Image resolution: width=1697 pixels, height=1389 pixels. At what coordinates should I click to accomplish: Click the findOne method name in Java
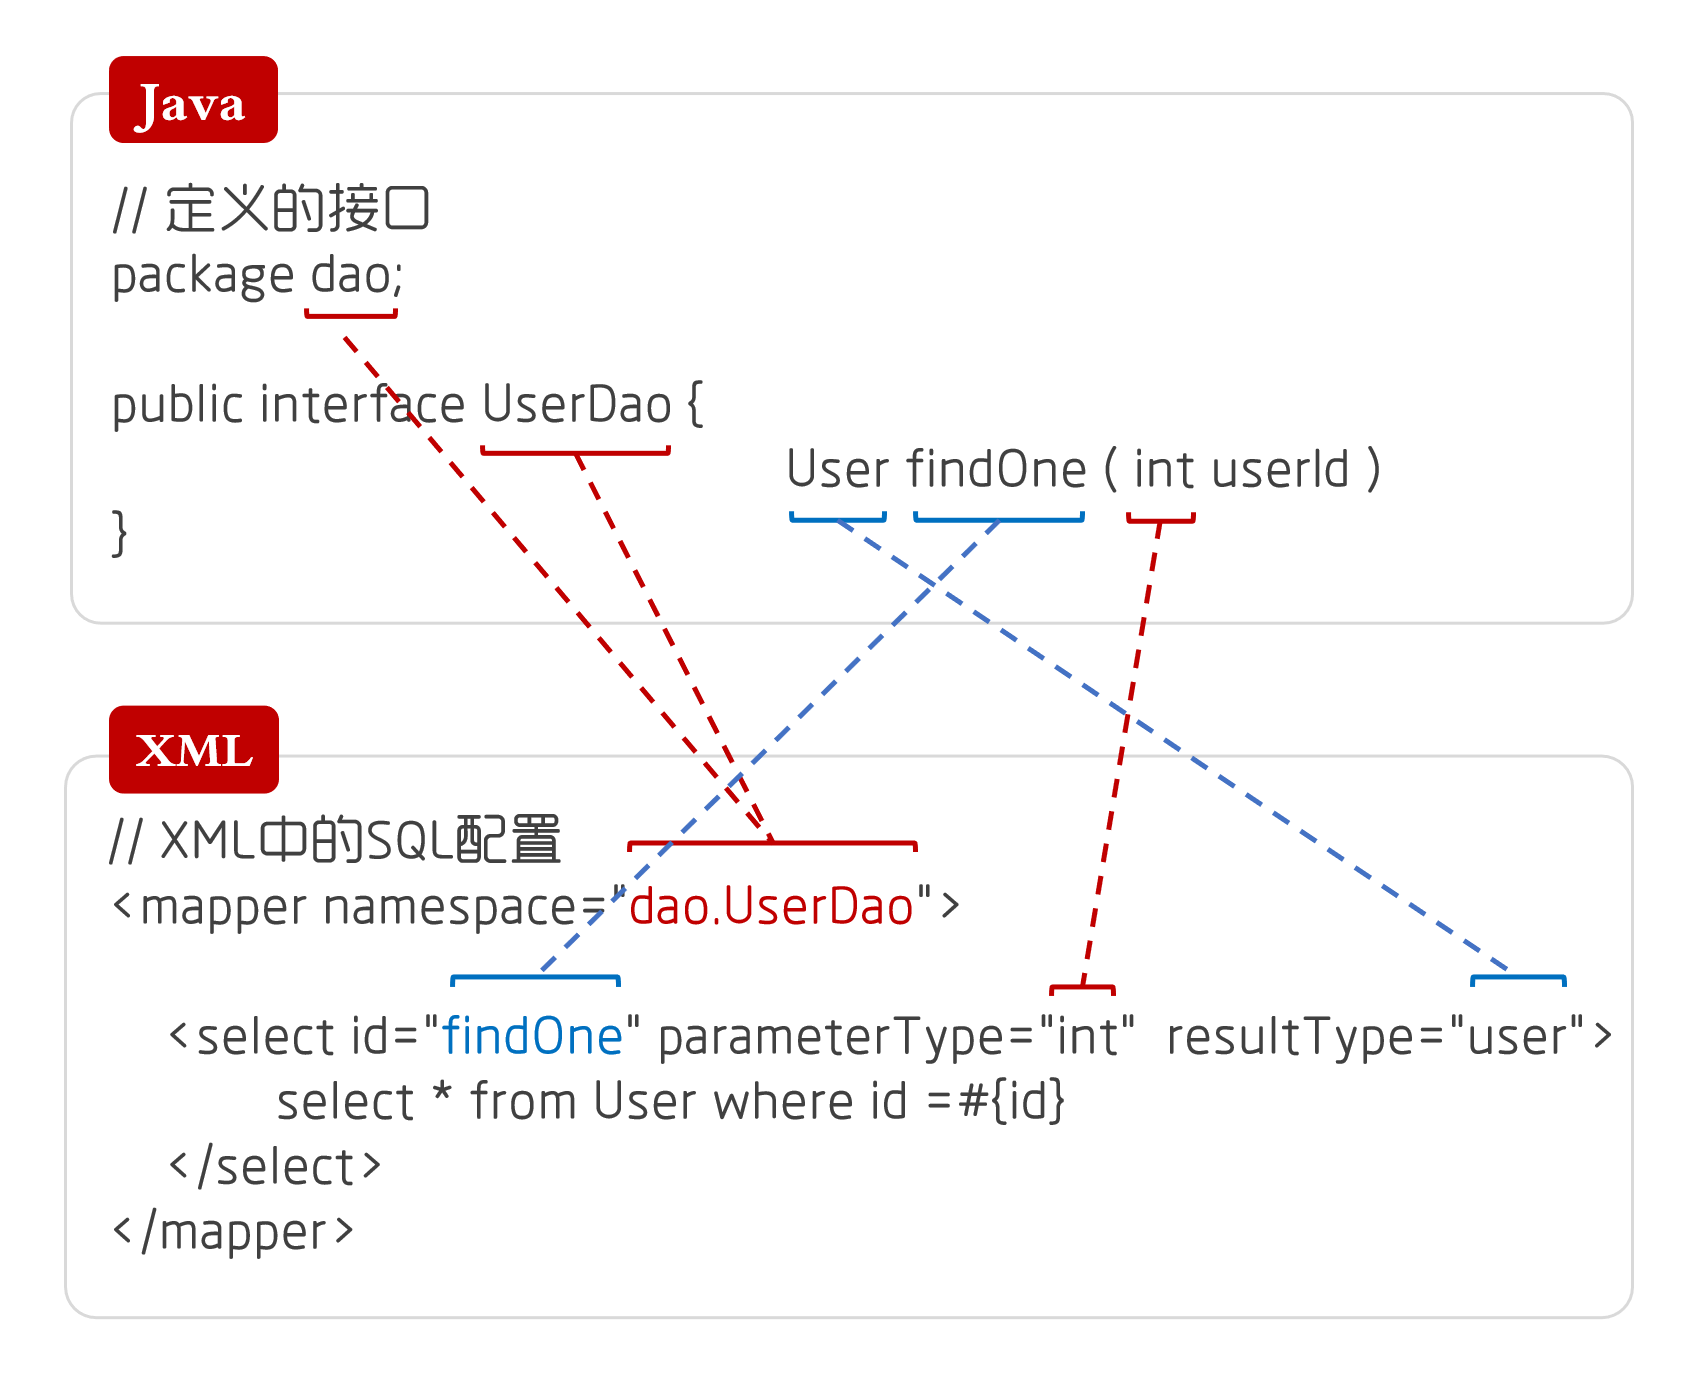[997, 469]
